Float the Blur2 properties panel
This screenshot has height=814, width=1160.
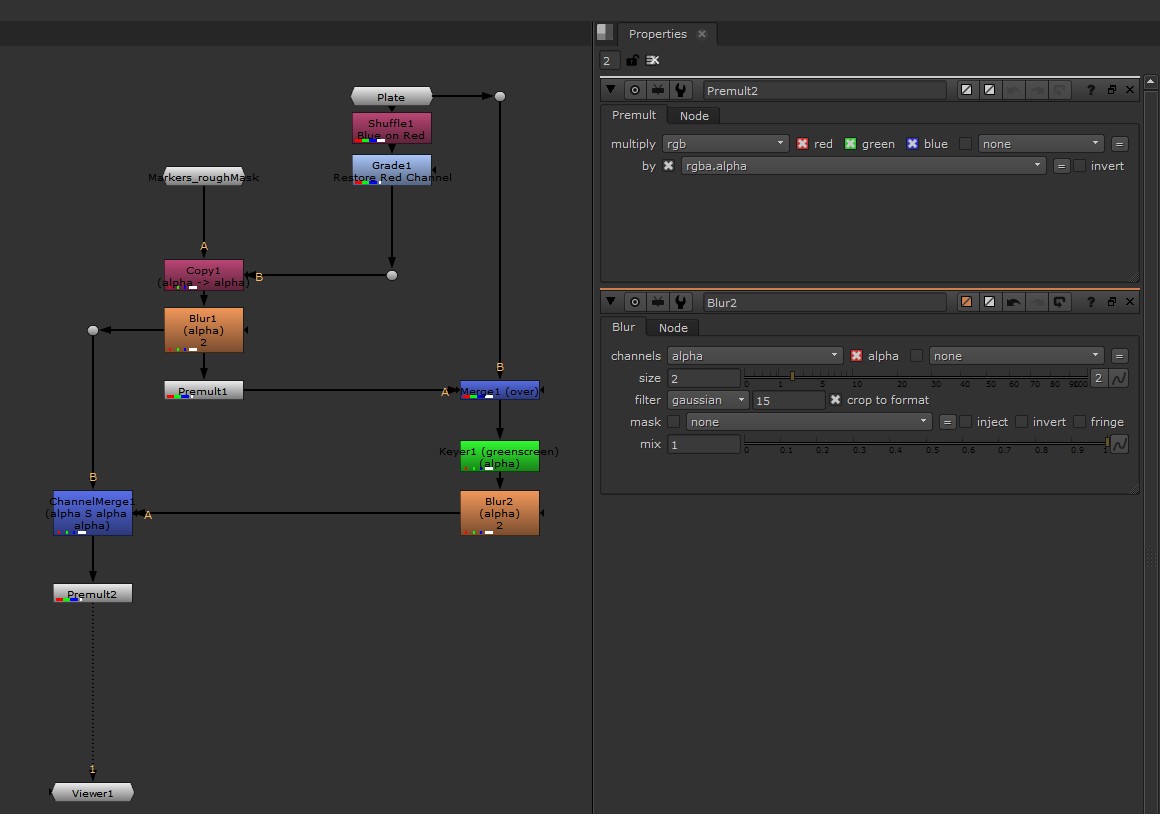[1111, 302]
